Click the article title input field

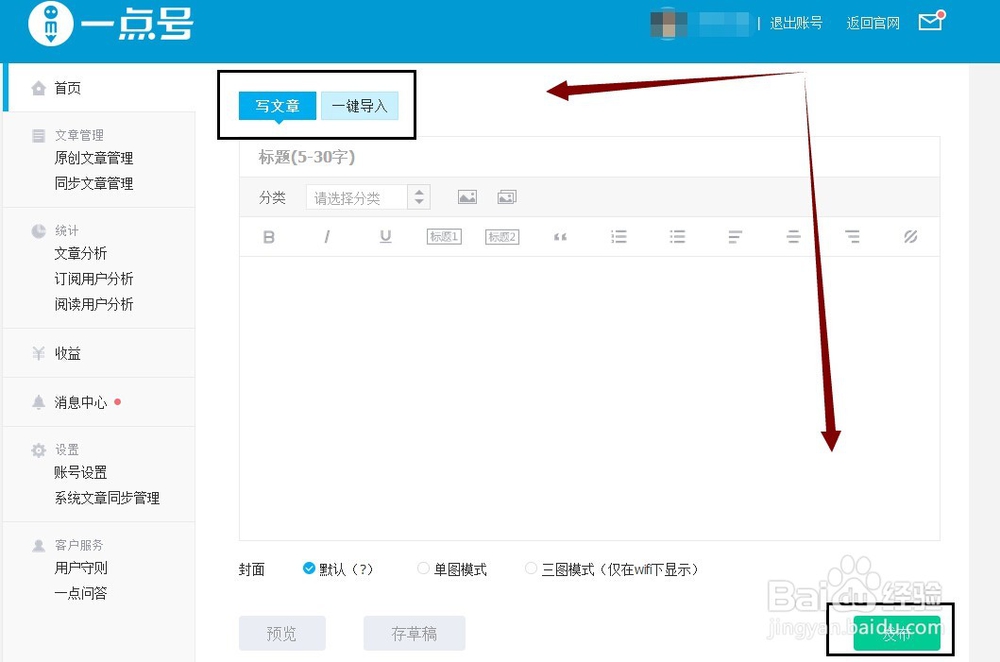(x=590, y=157)
